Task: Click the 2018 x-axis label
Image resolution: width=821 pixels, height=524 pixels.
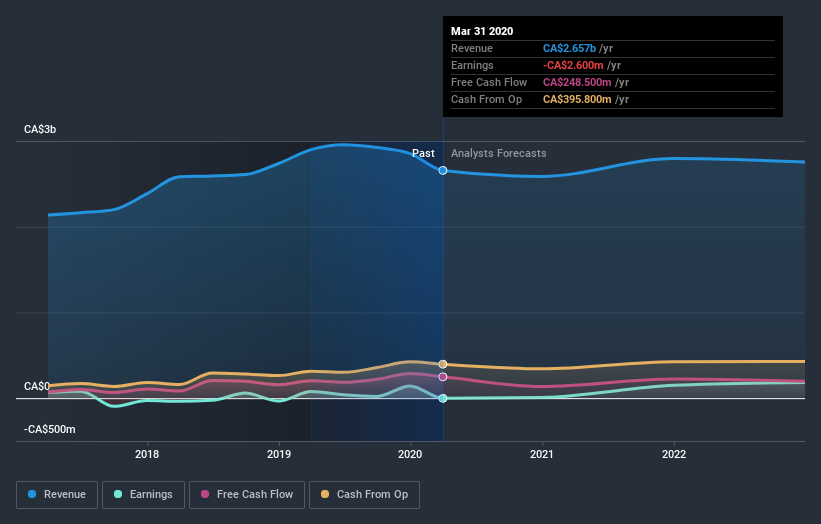Action: 147,454
